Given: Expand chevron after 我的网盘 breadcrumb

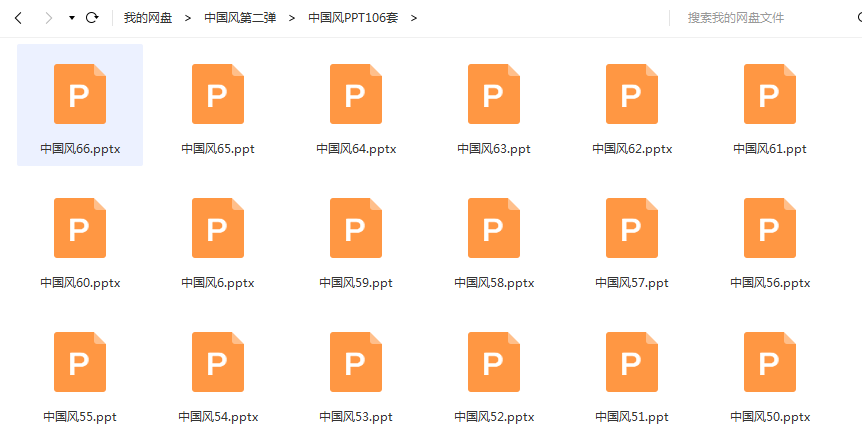Looking at the screenshot, I should pyautogui.click(x=188, y=18).
